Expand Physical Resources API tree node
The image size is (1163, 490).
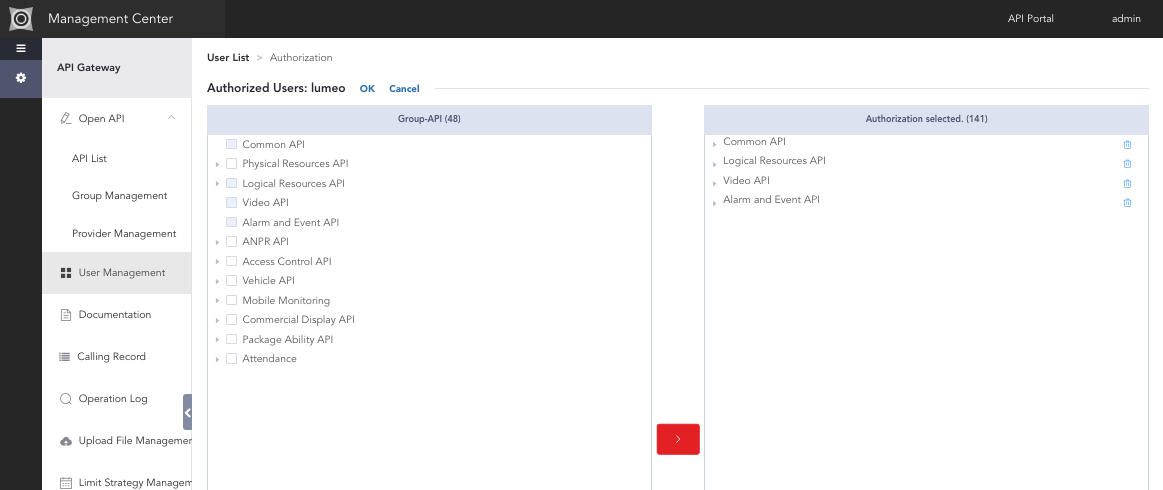(217, 165)
